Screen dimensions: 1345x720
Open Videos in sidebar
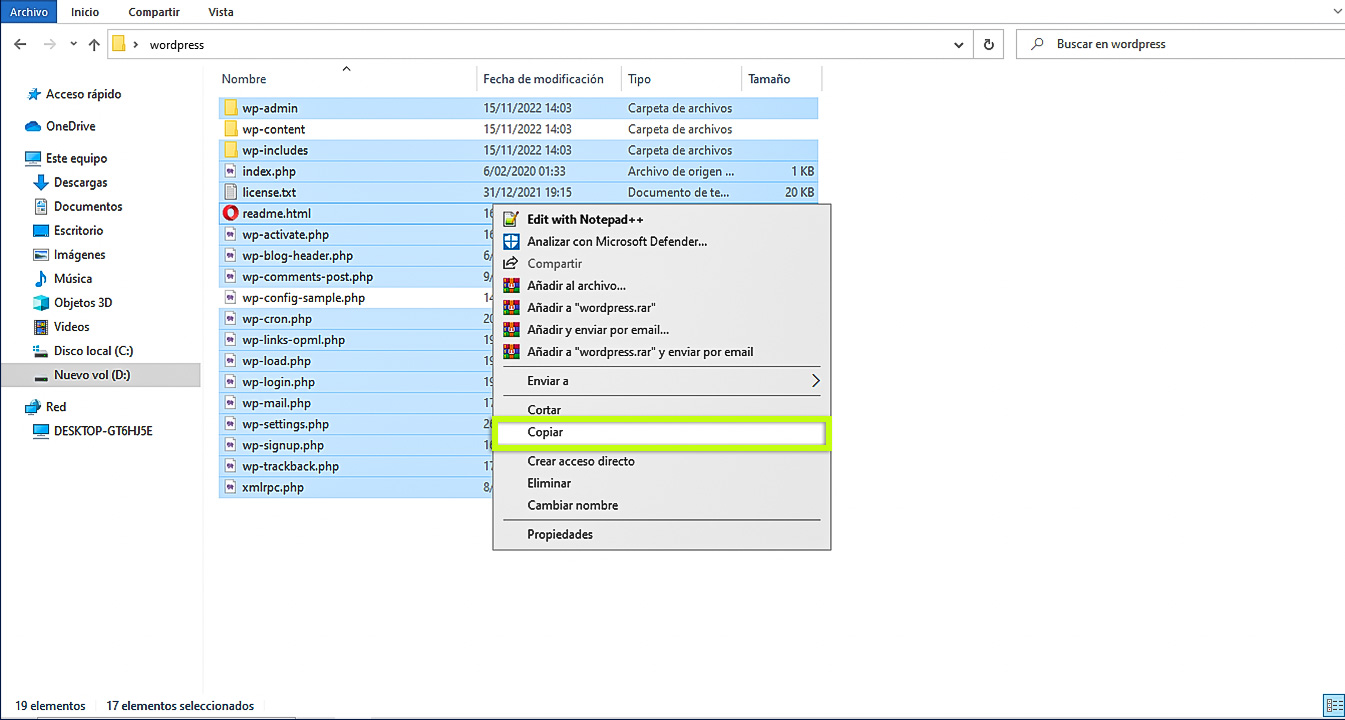(71, 326)
